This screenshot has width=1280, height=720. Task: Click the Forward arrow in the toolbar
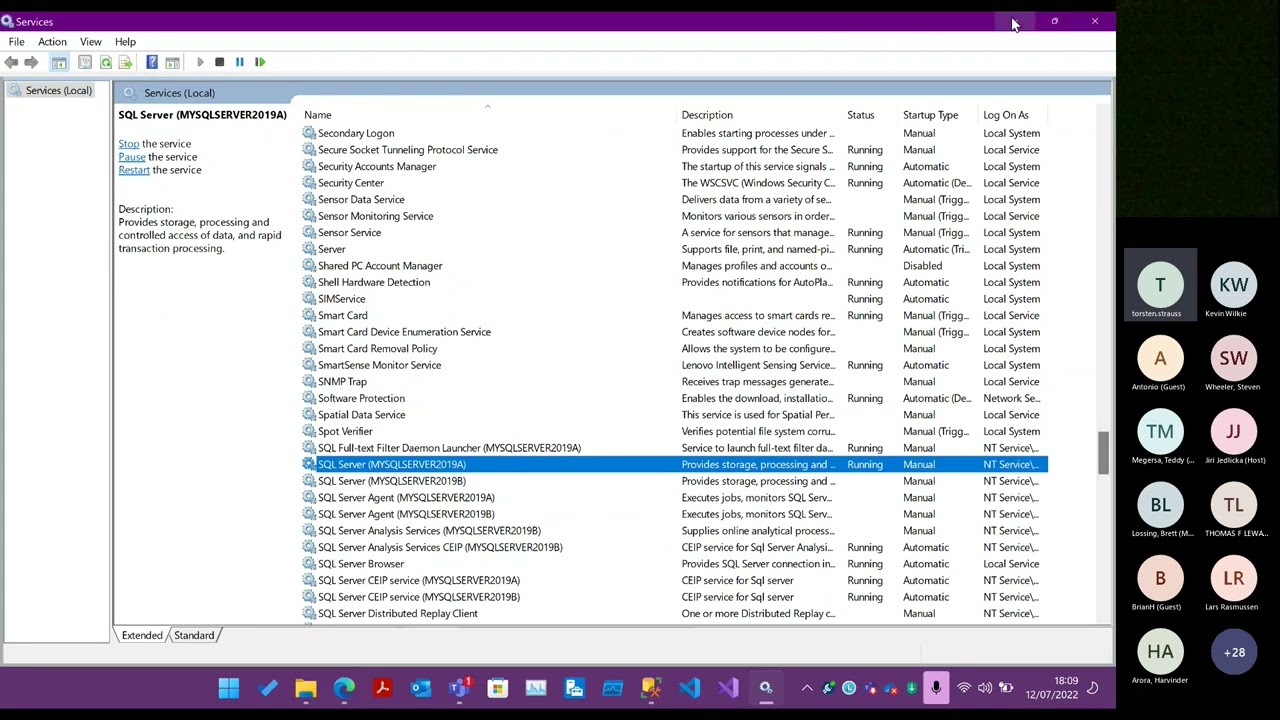click(31, 62)
